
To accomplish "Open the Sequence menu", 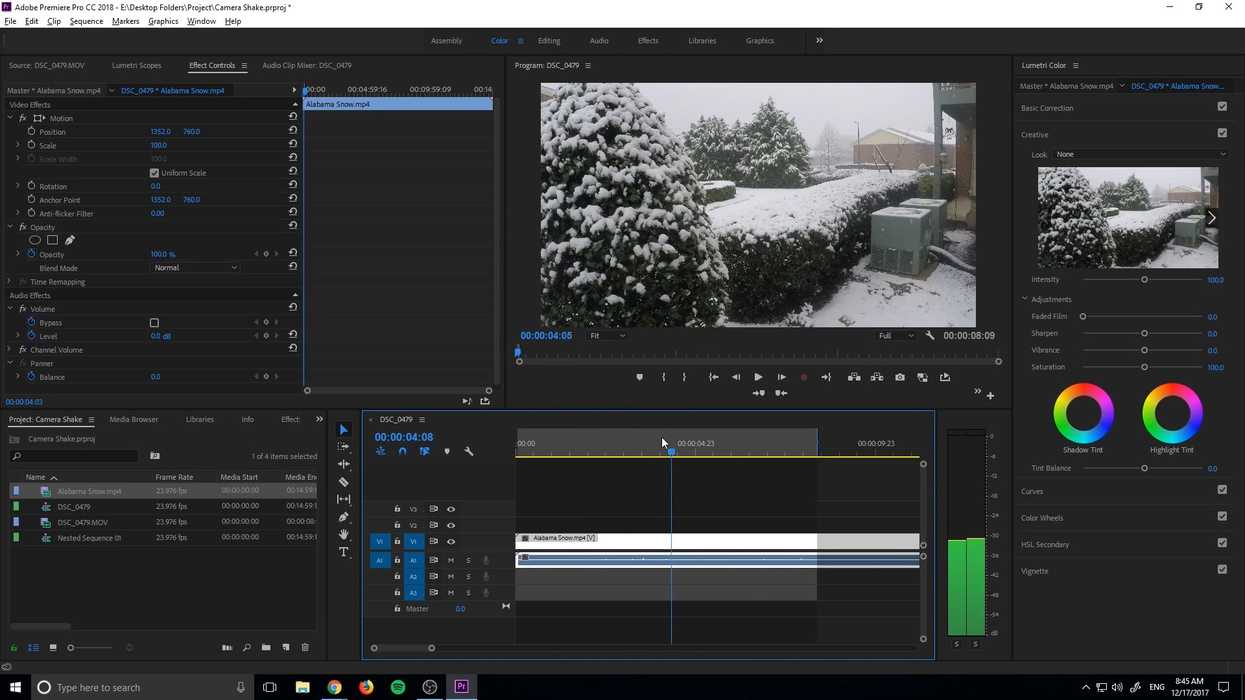I will [x=86, y=21].
